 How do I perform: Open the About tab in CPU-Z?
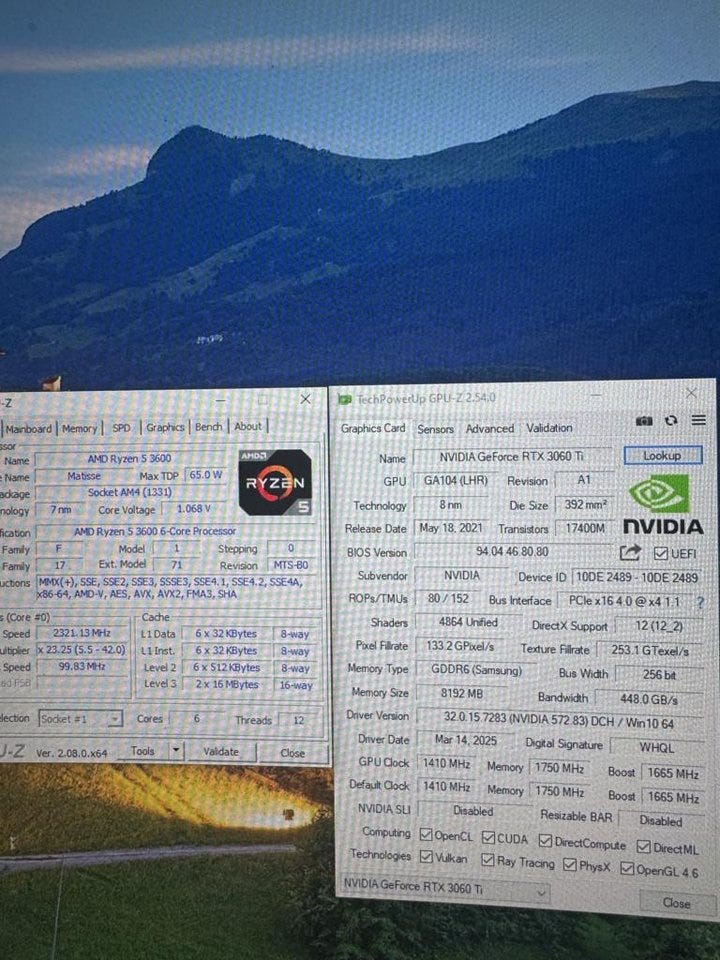(248, 426)
